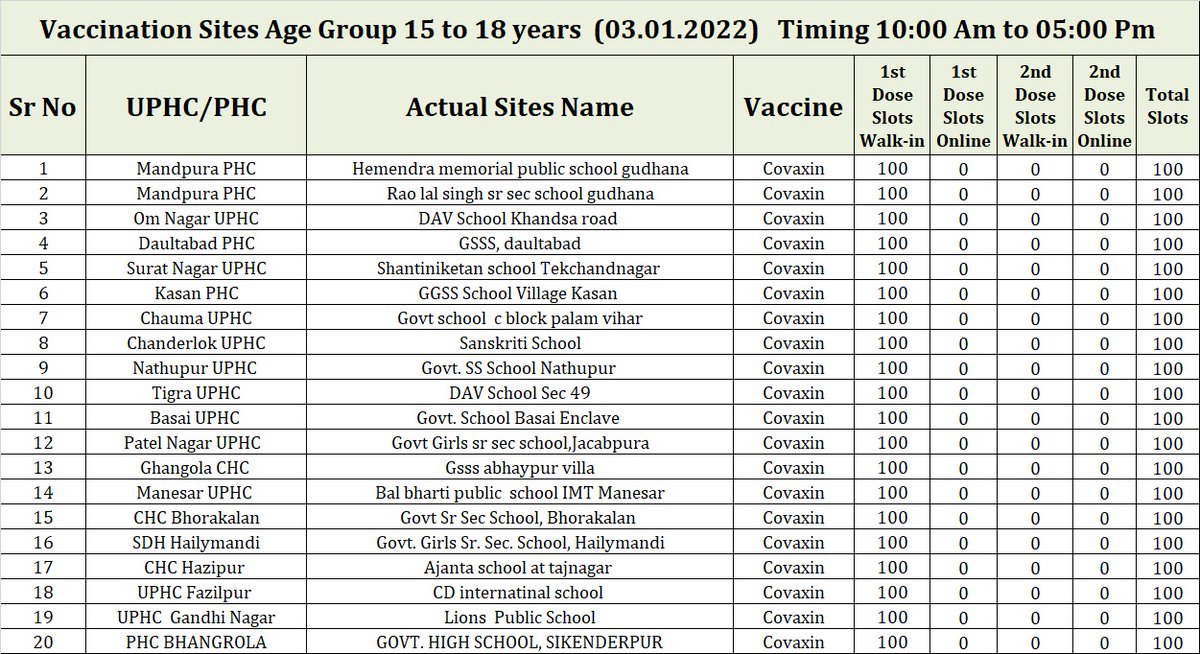Click 'CD internatinal school' cell
Image resolution: width=1200 pixels, height=654 pixels.
pos(520,594)
